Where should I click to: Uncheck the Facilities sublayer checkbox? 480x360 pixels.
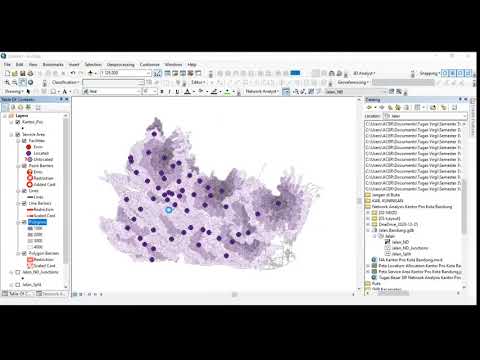tap(24, 141)
